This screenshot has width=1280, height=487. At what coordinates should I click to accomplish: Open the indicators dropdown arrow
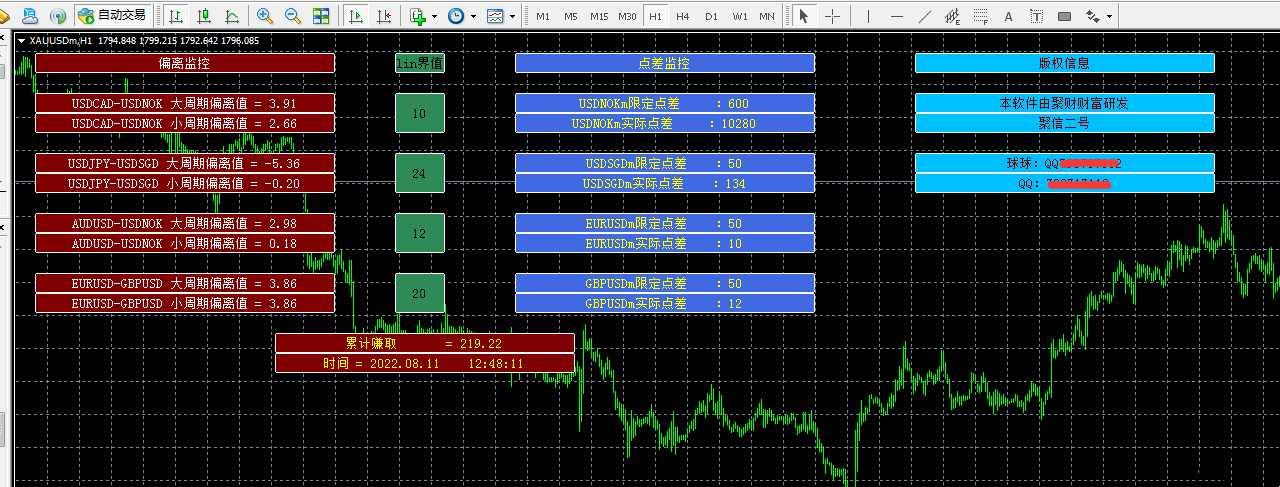click(x=434, y=16)
